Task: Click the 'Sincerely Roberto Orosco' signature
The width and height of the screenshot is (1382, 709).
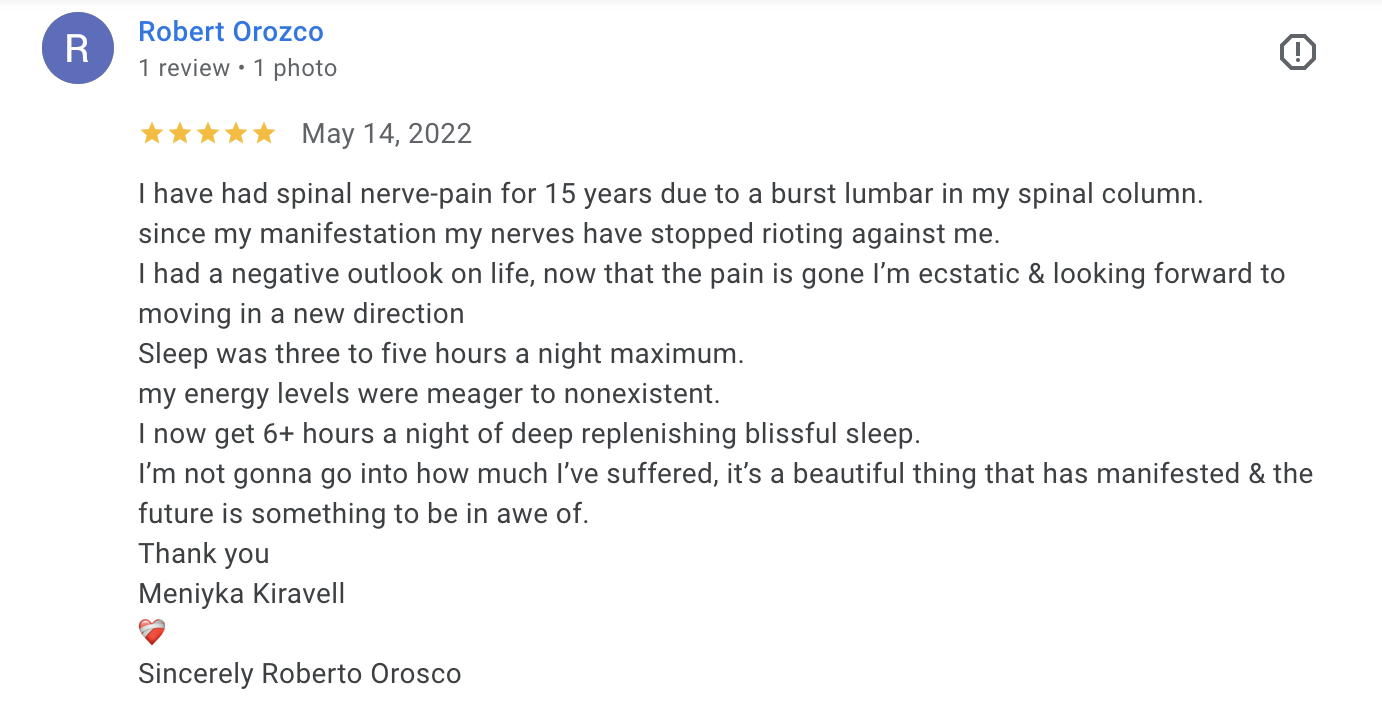Action: [x=300, y=673]
